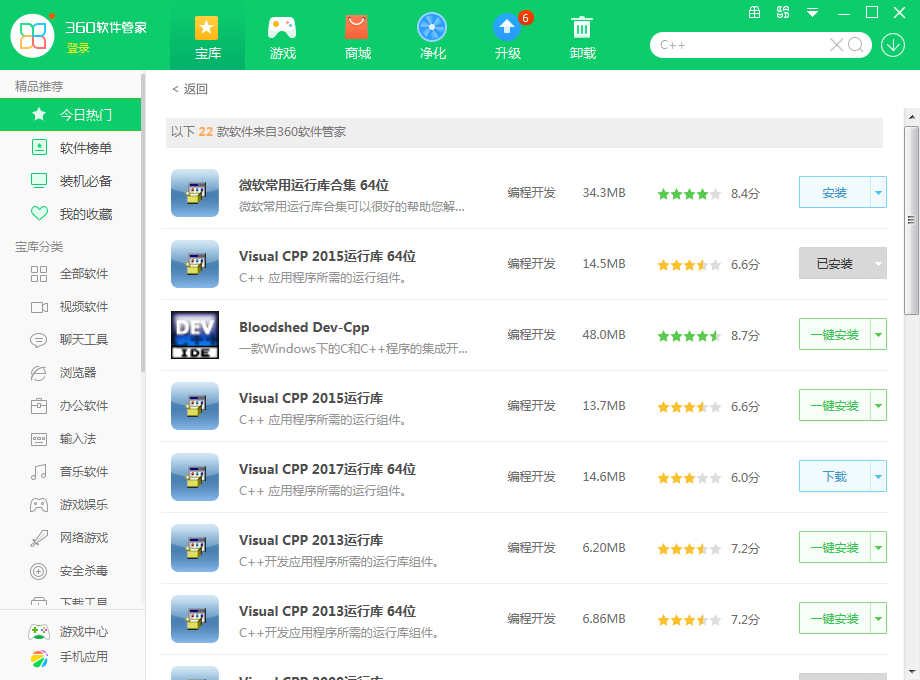Click the magnifier search icon
The image size is (920, 680).
pos(856,45)
